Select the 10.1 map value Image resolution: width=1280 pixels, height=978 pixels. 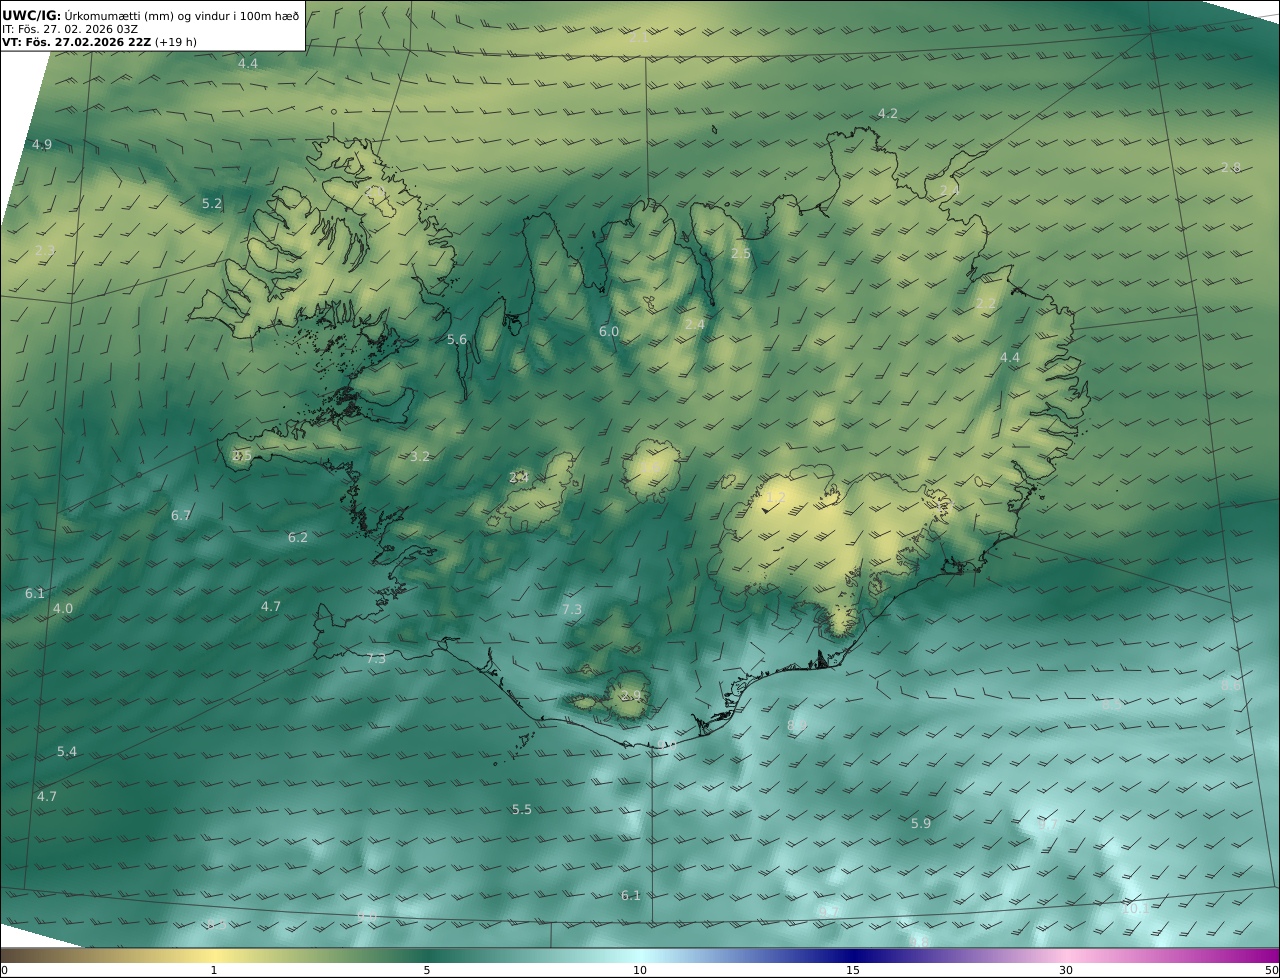(1136, 909)
